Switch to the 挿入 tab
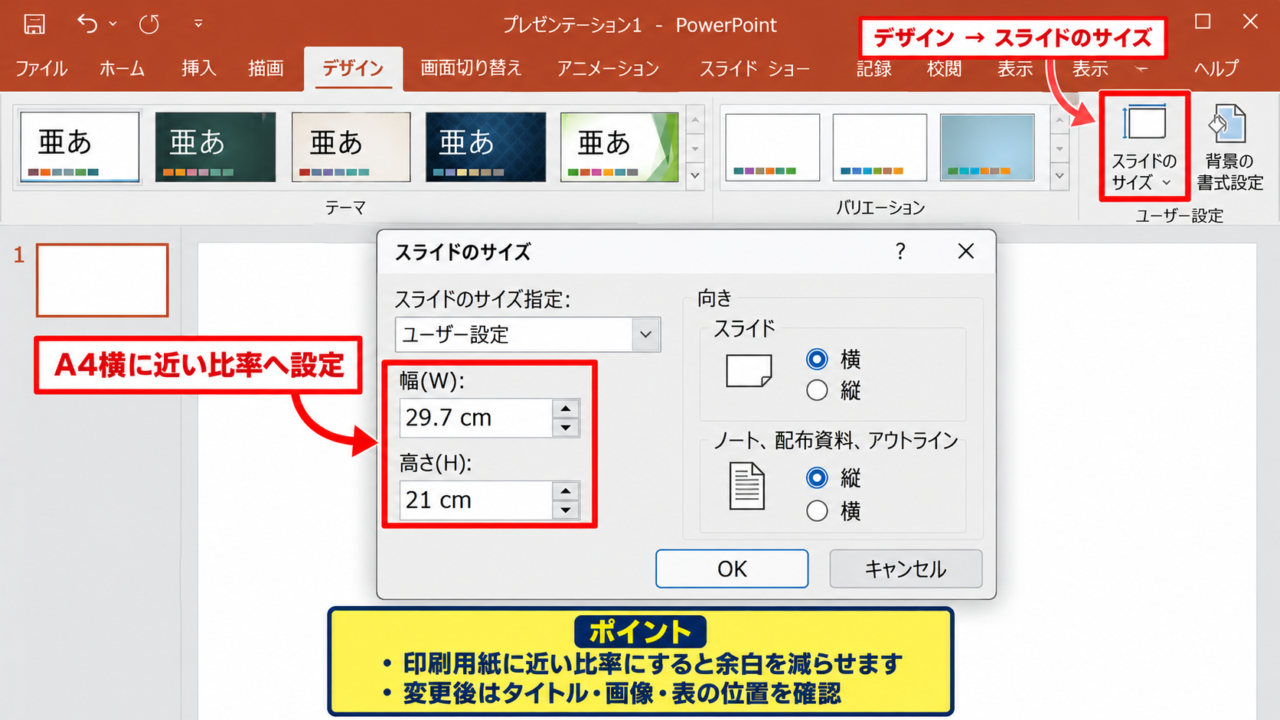Viewport: 1280px width, 720px height. pyautogui.click(x=199, y=68)
